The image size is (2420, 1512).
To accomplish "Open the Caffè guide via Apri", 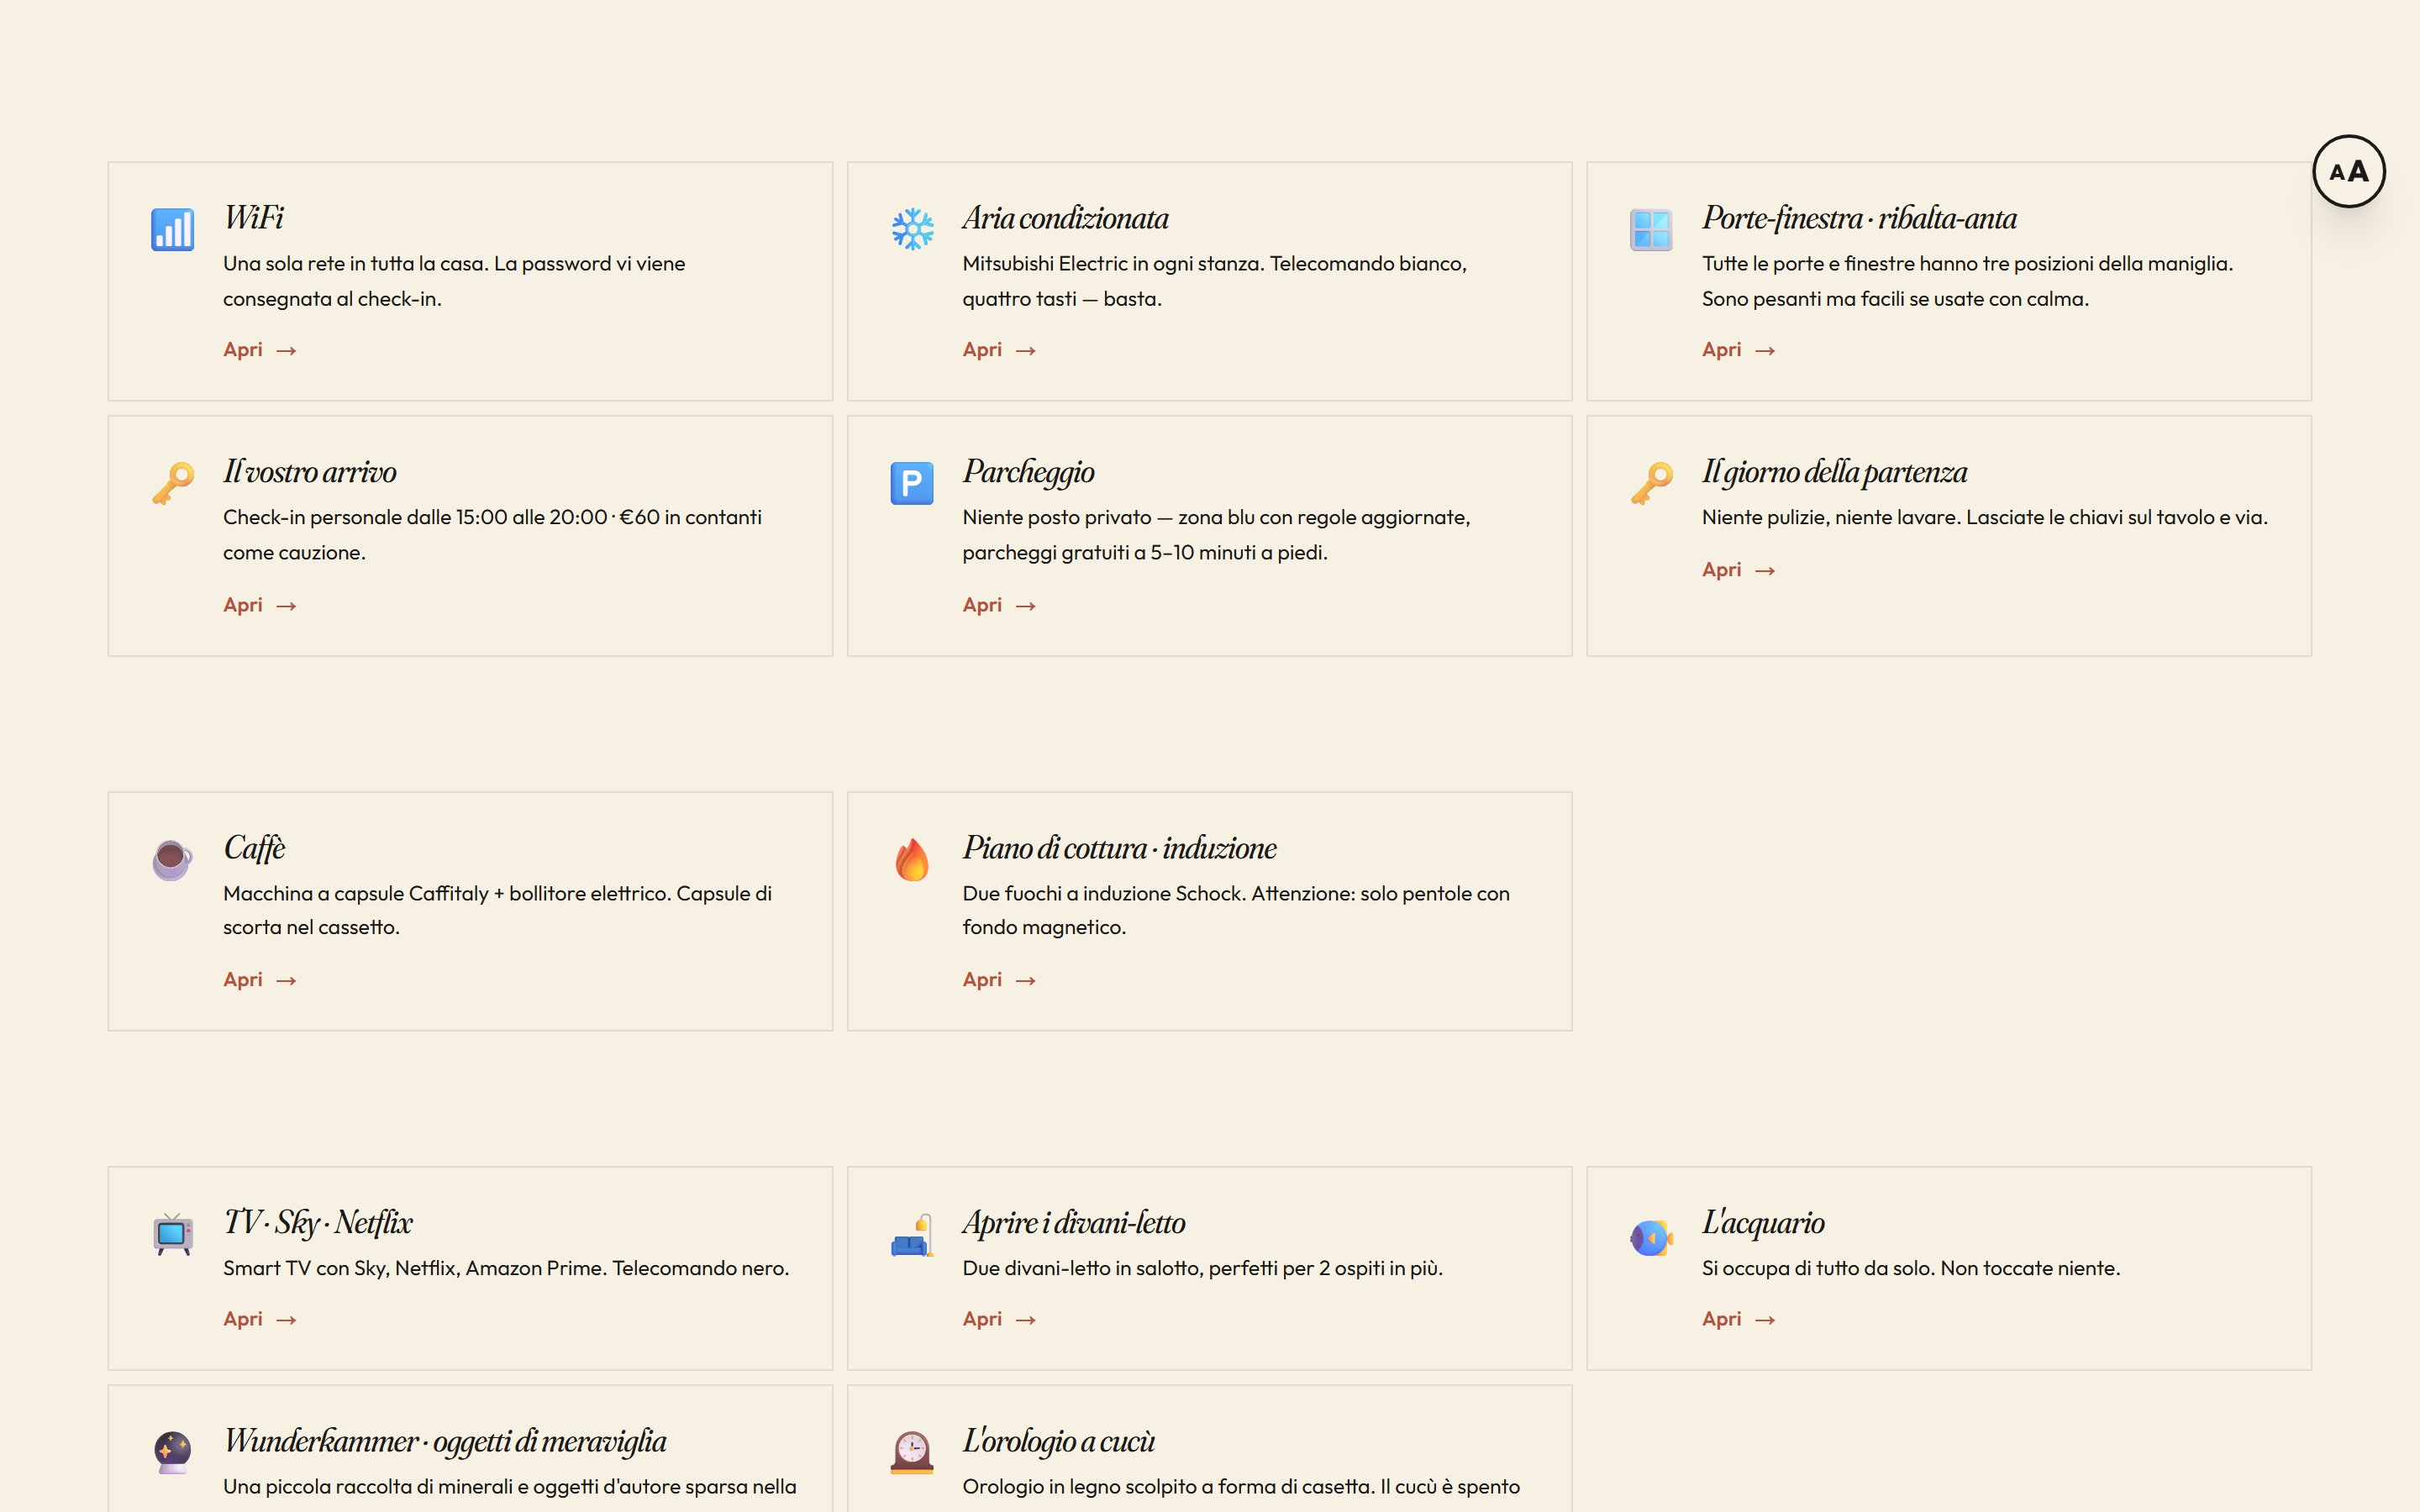I will click(x=260, y=980).
